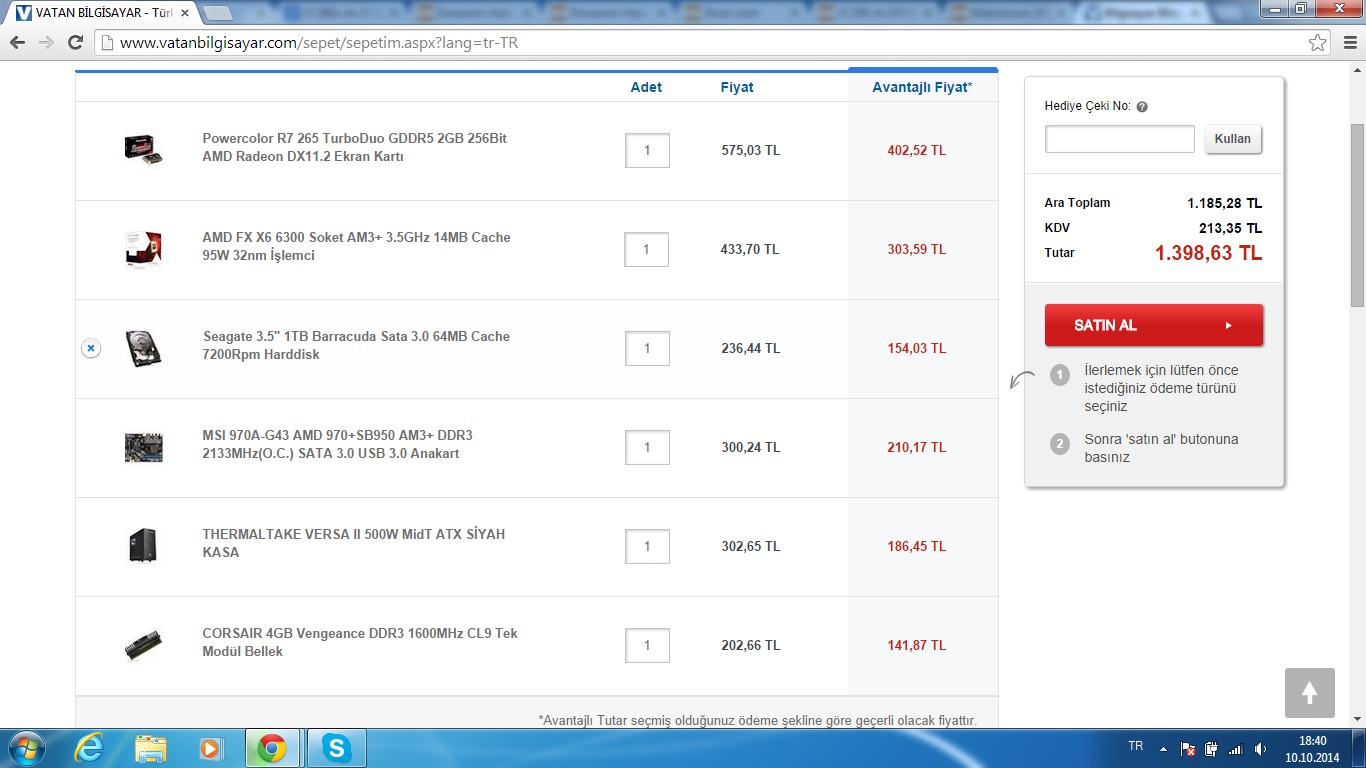
Task: Open Media Player taskbar icon
Action: [210, 748]
